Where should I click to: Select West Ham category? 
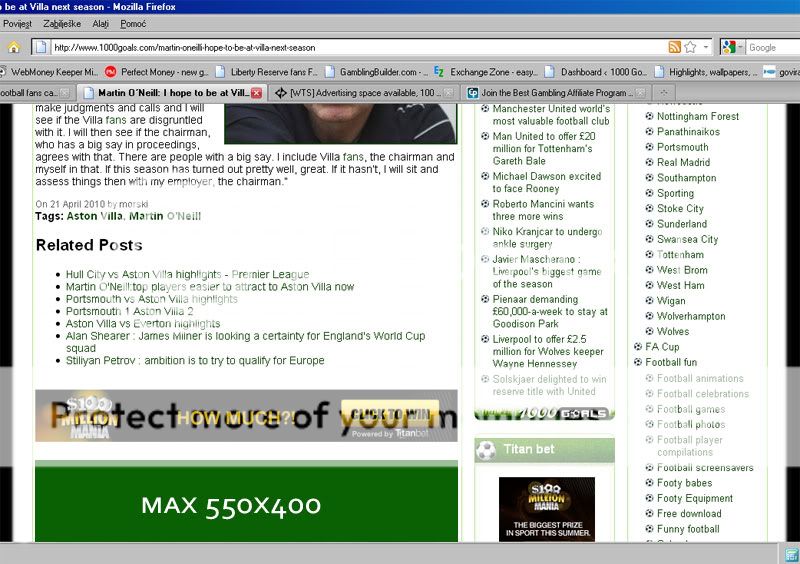click(681, 285)
